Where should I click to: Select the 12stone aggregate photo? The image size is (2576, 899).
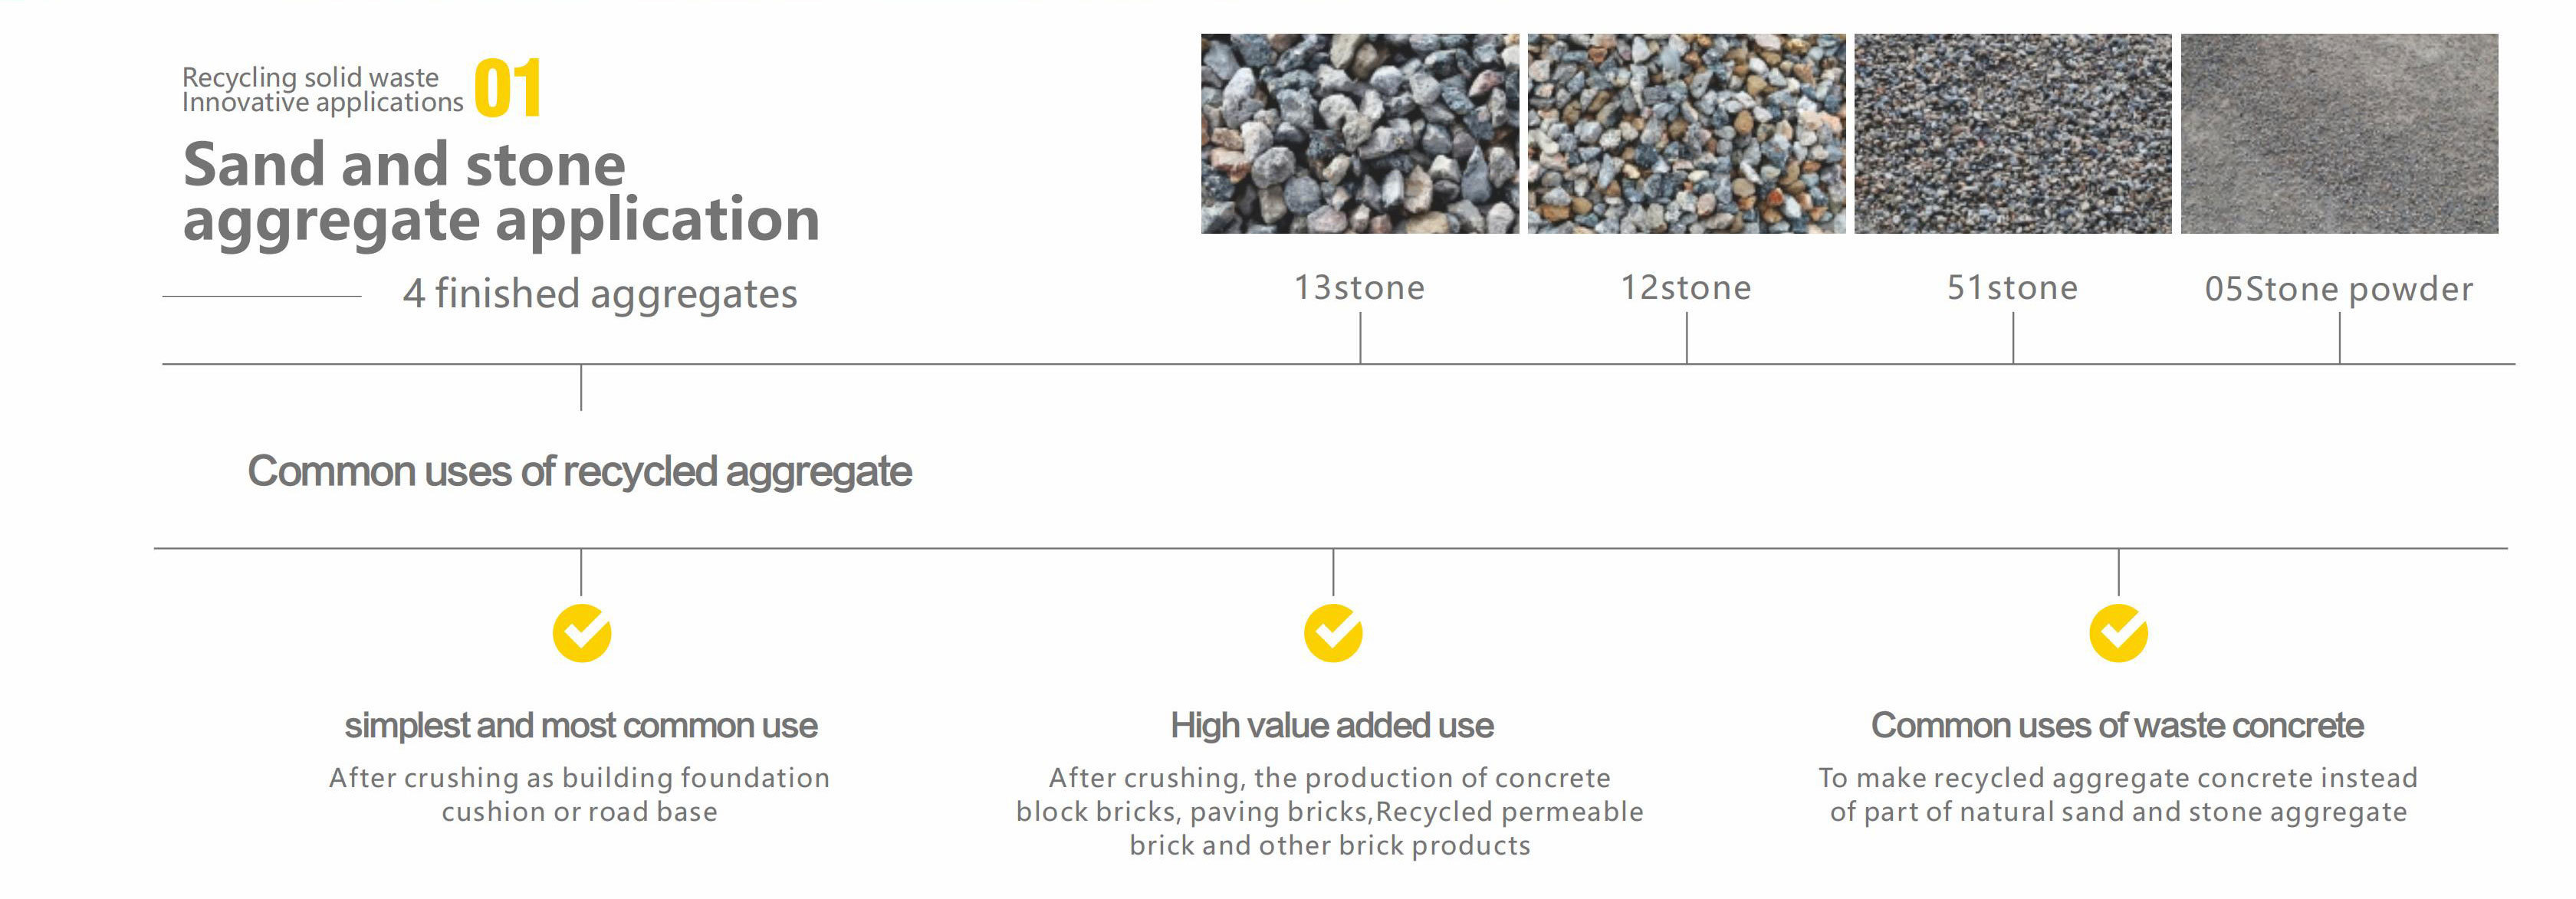[1687, 134]
